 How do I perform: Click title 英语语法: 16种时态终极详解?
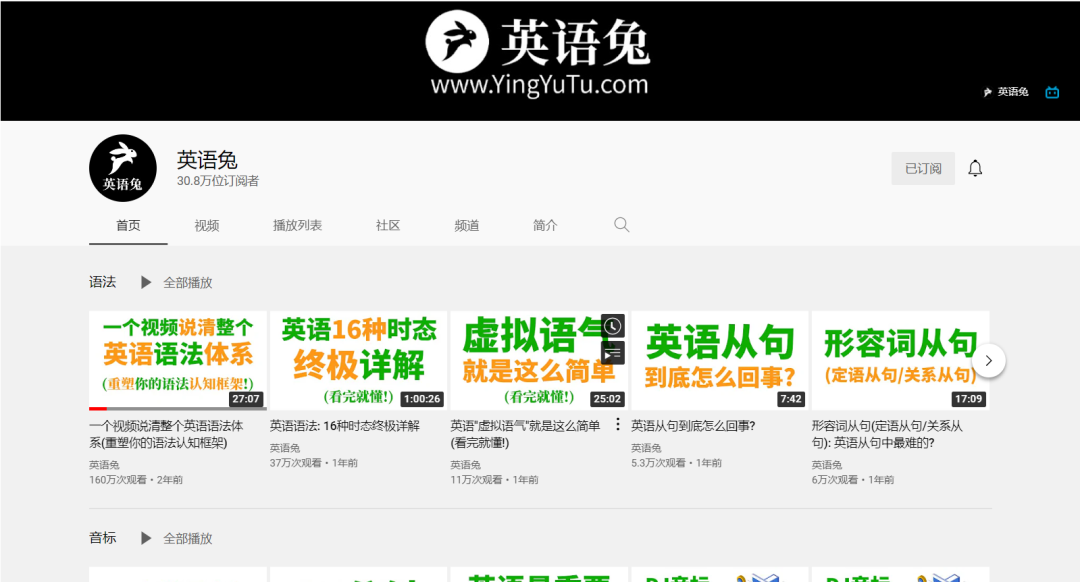(x=344, y=426)
